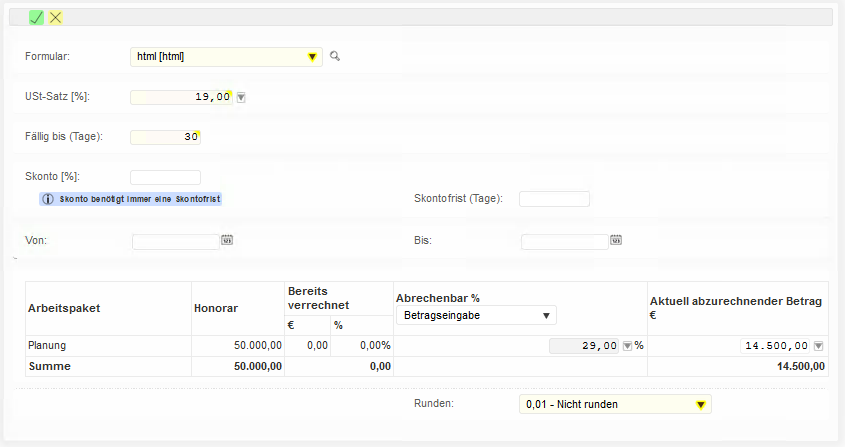This screenshot has height=447, width=845.
Task: Click the magnifier icon beside Formular
Action: [x=335, y=57]
